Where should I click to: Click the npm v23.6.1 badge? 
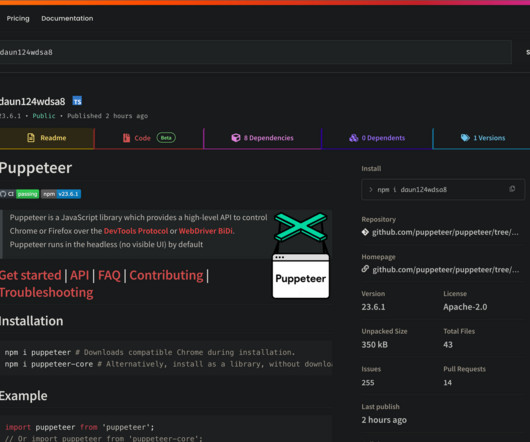[61, 194]
